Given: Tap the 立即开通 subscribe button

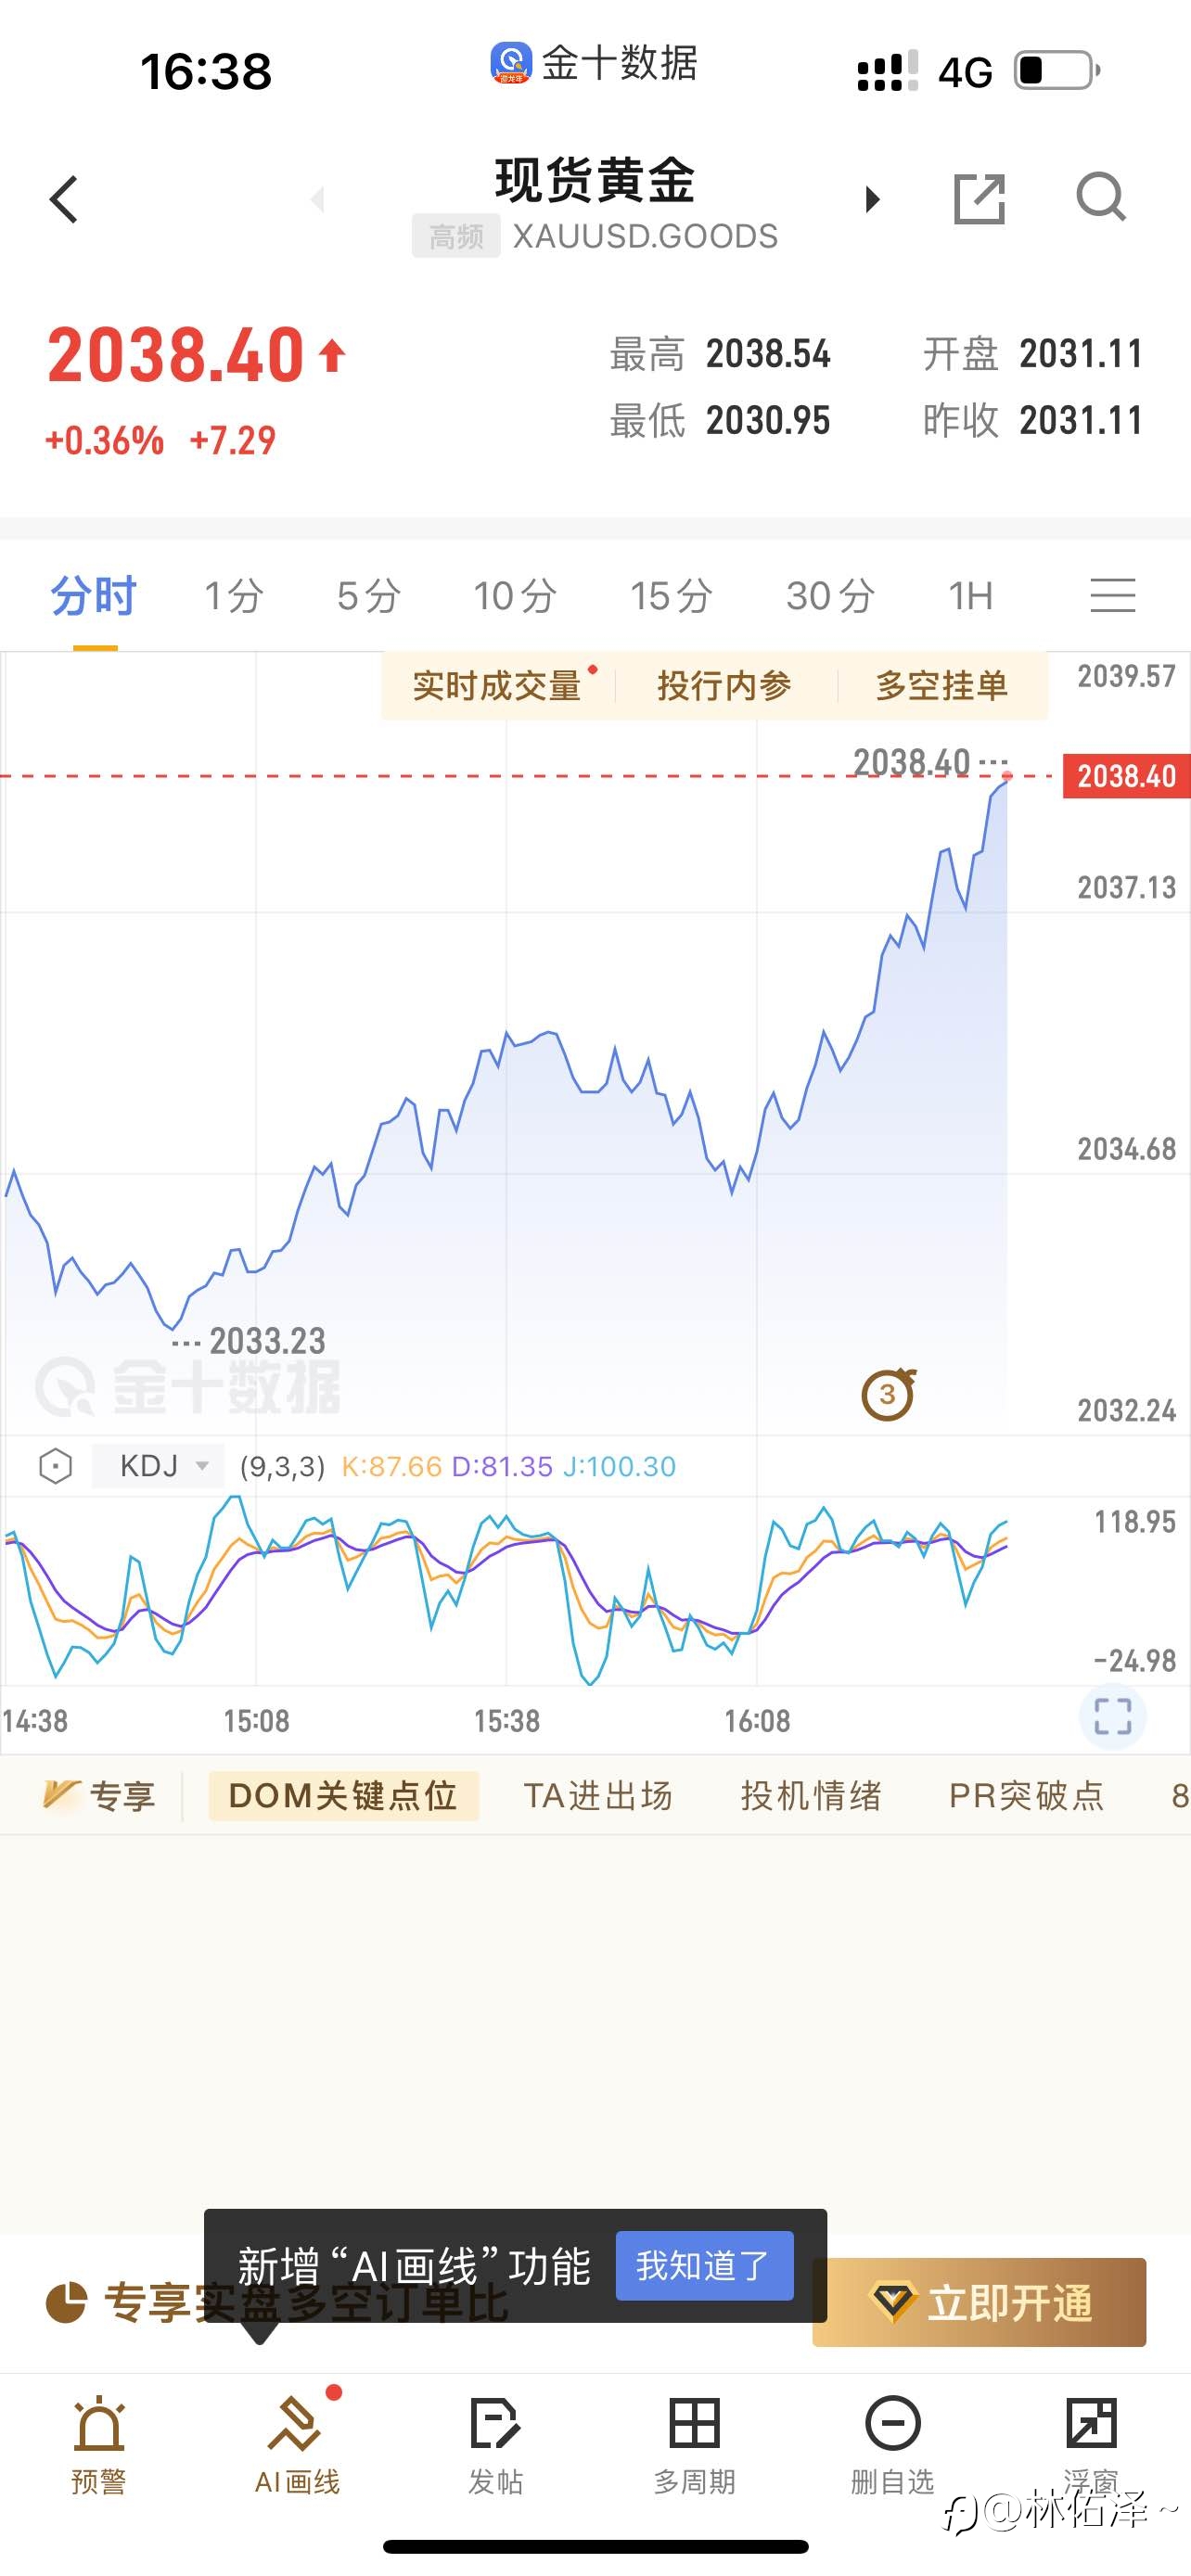Looking at the screenshot, I should (979, 2302).
